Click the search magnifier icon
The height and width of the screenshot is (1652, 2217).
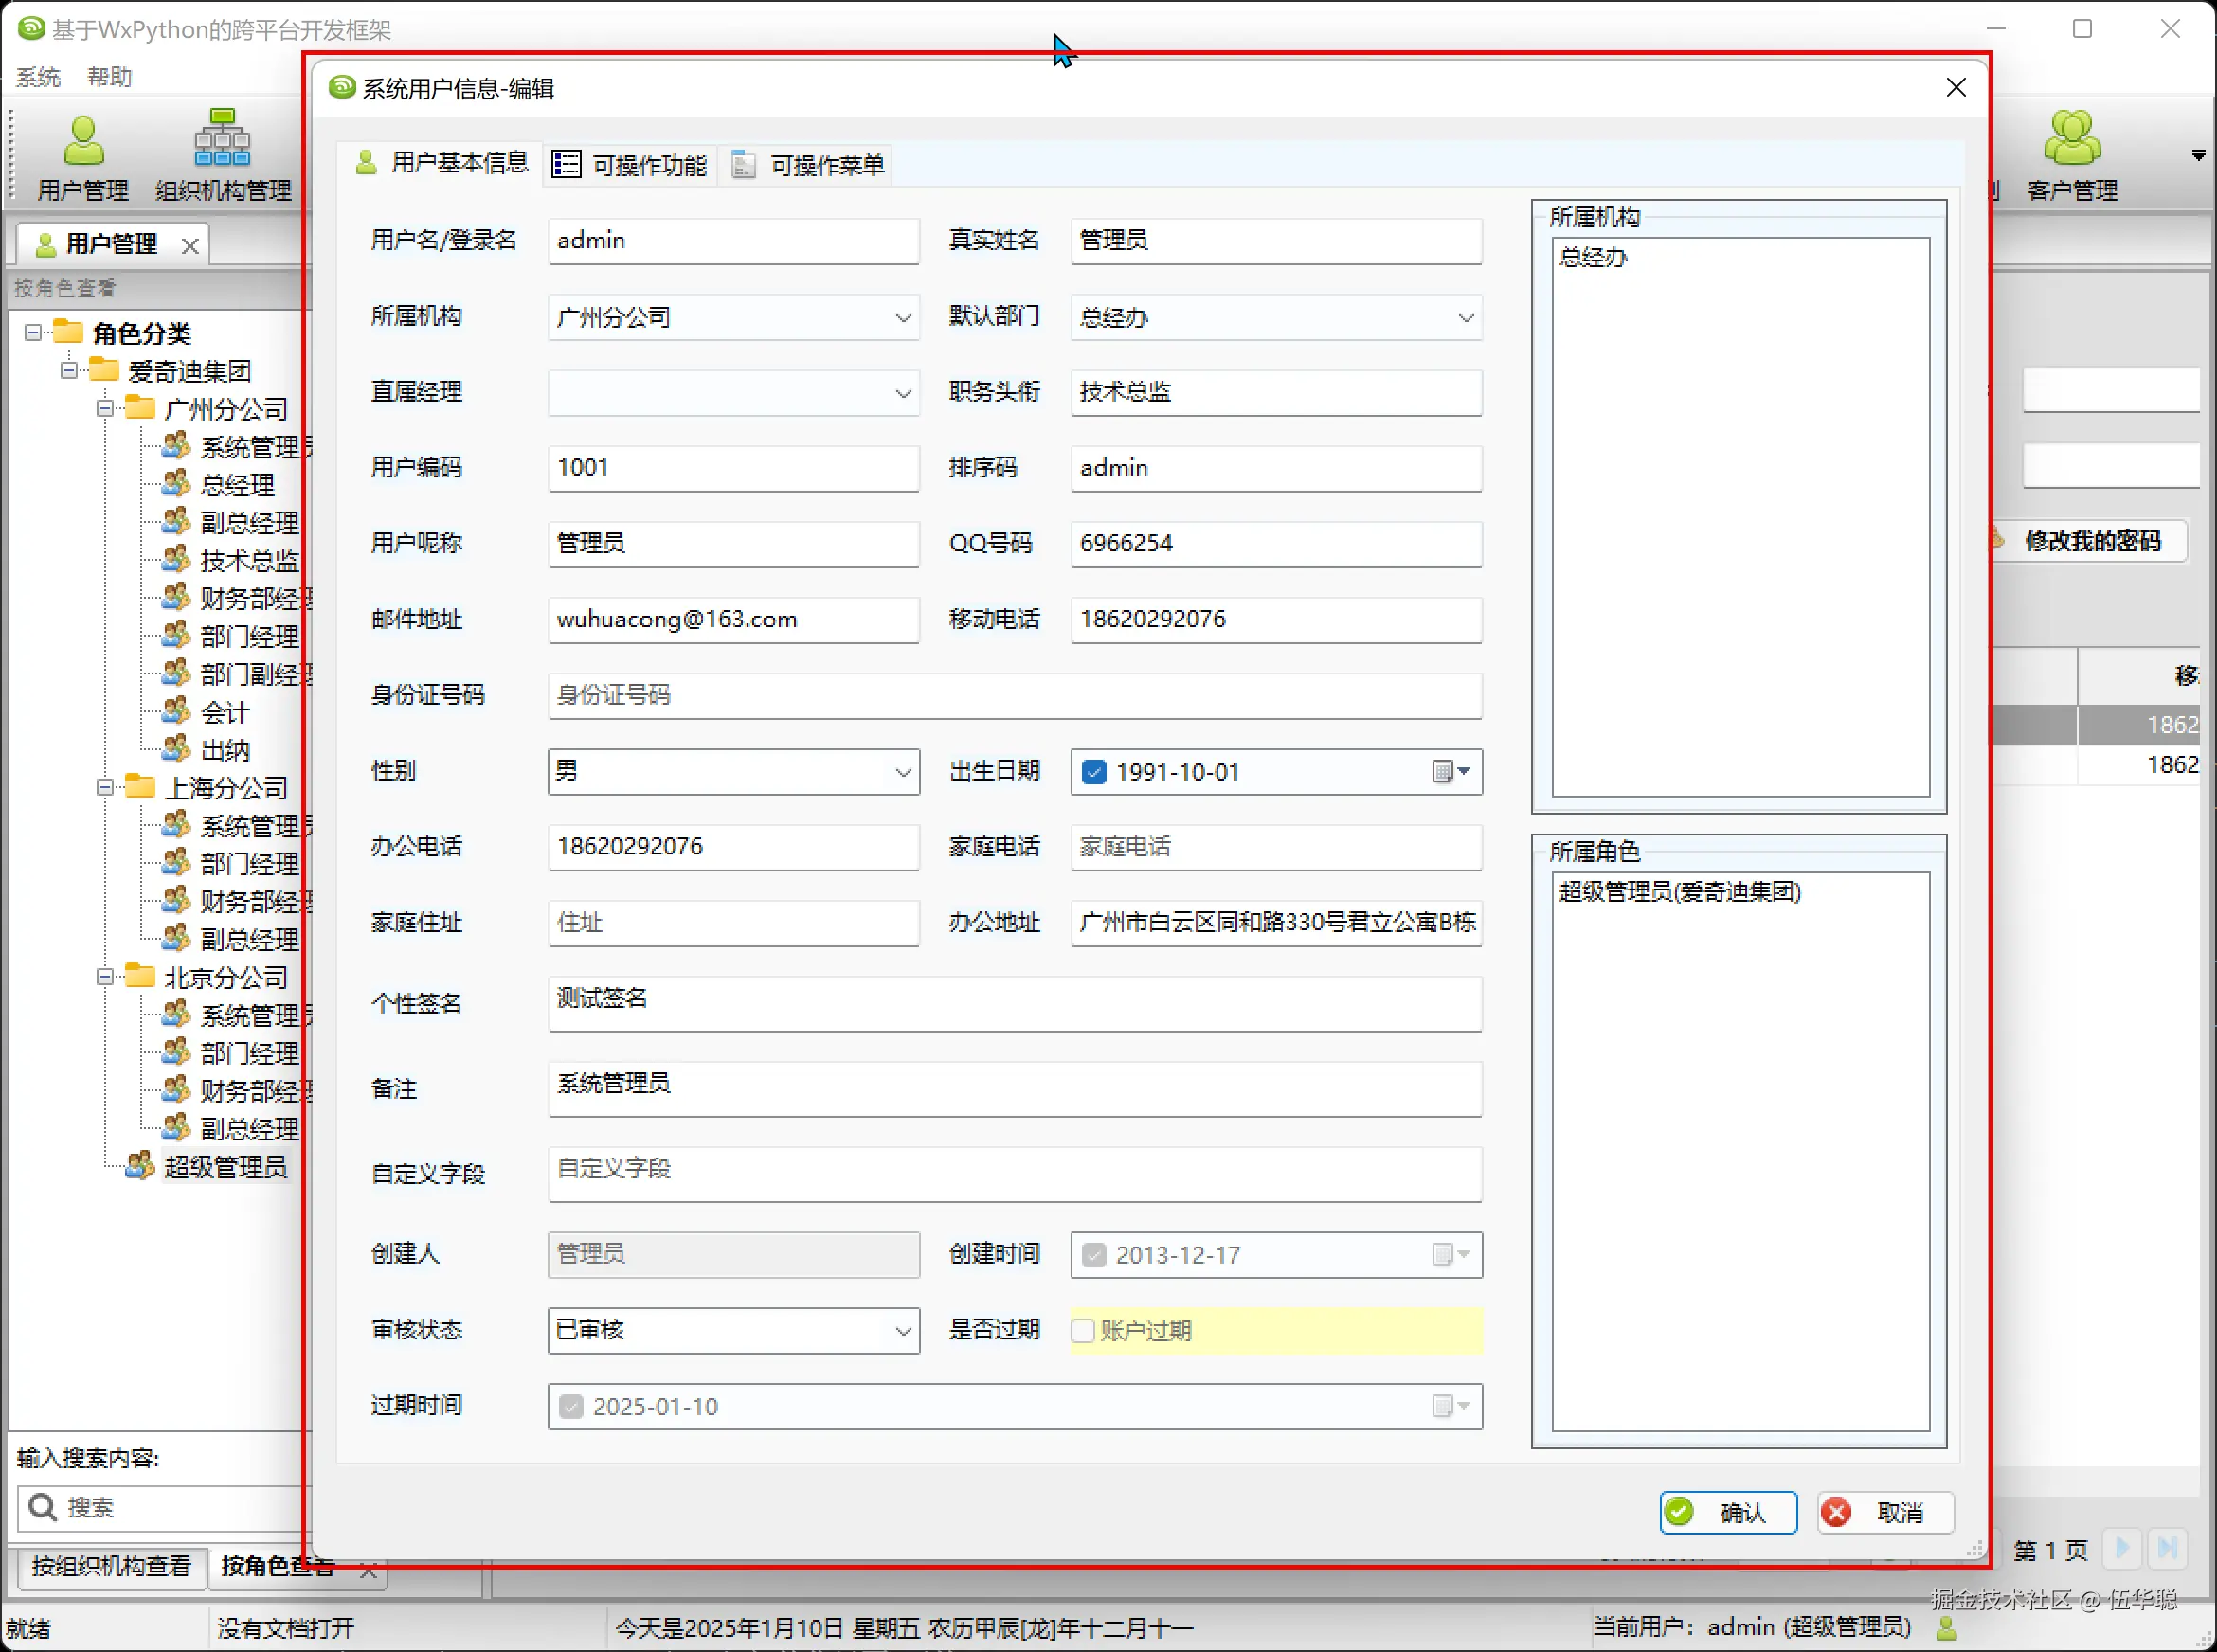point(42,1506)
